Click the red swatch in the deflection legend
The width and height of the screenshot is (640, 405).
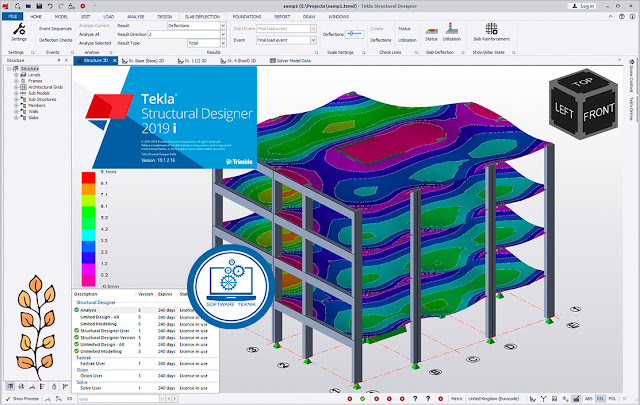coord(88,178)
